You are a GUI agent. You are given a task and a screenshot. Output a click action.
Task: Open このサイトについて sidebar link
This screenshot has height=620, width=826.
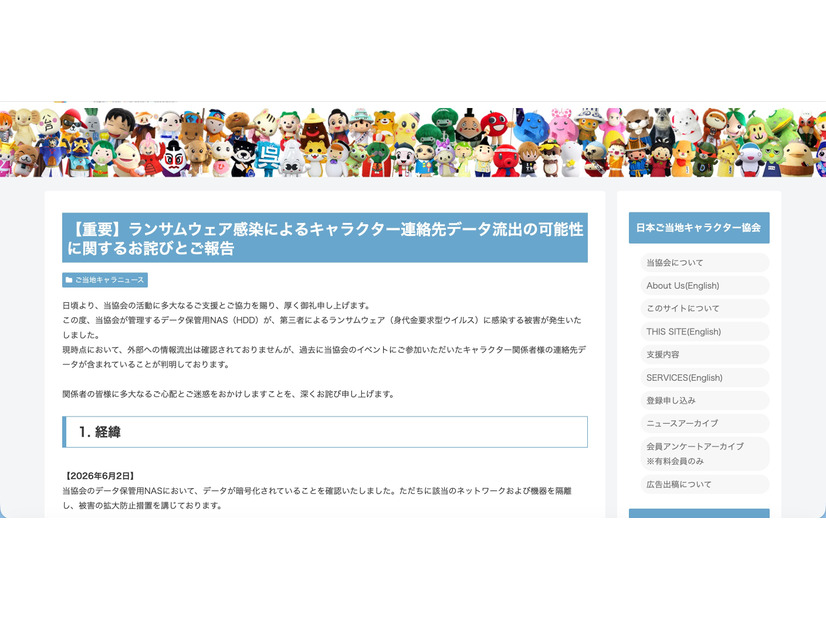(x=704, y=308)
